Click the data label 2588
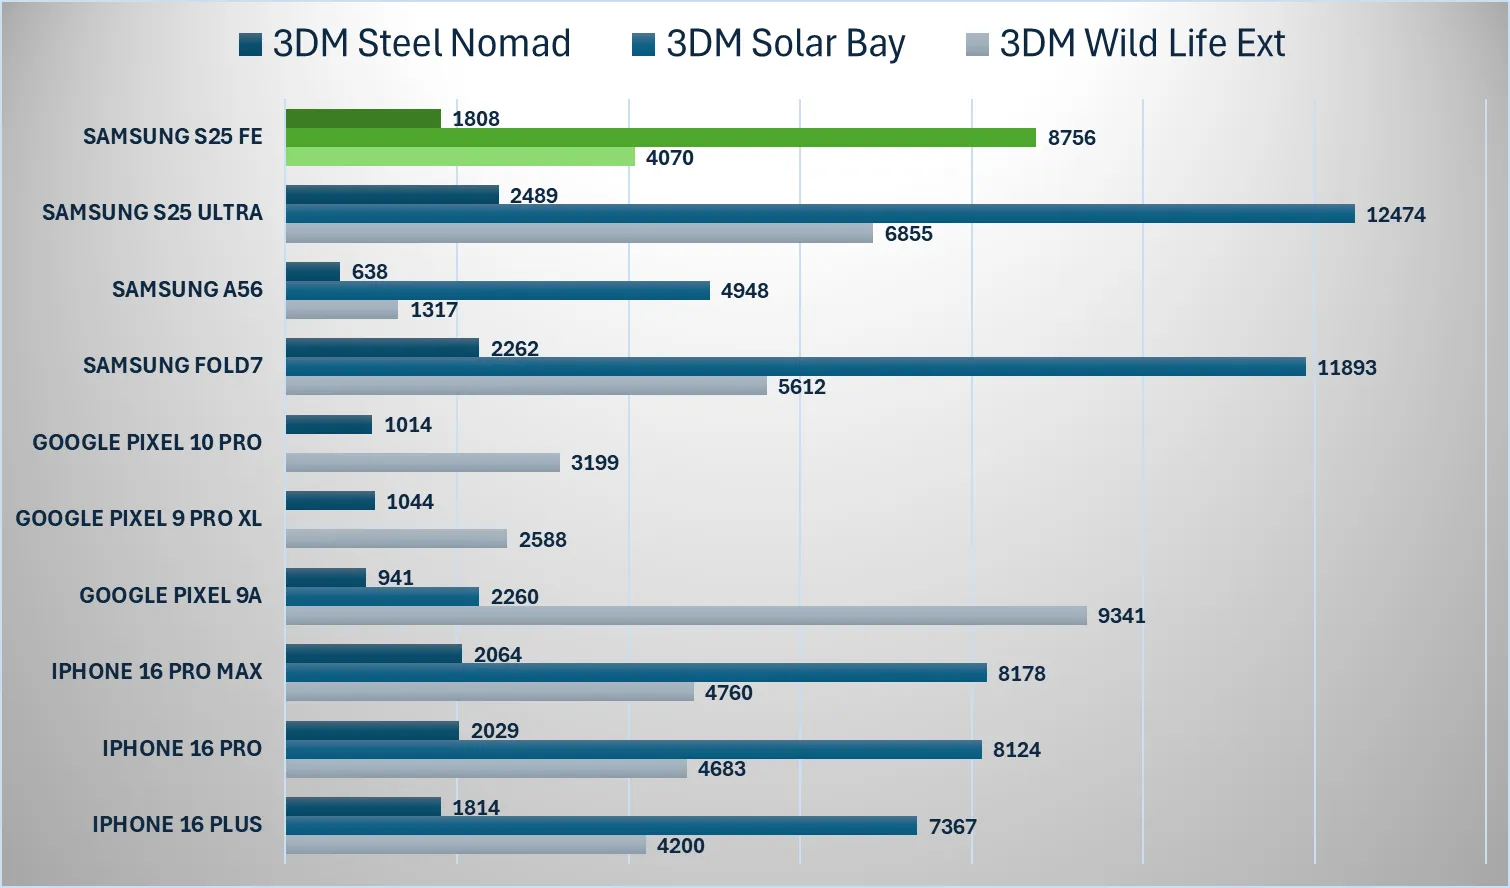 pyautogui.click(x=543, y=540)
